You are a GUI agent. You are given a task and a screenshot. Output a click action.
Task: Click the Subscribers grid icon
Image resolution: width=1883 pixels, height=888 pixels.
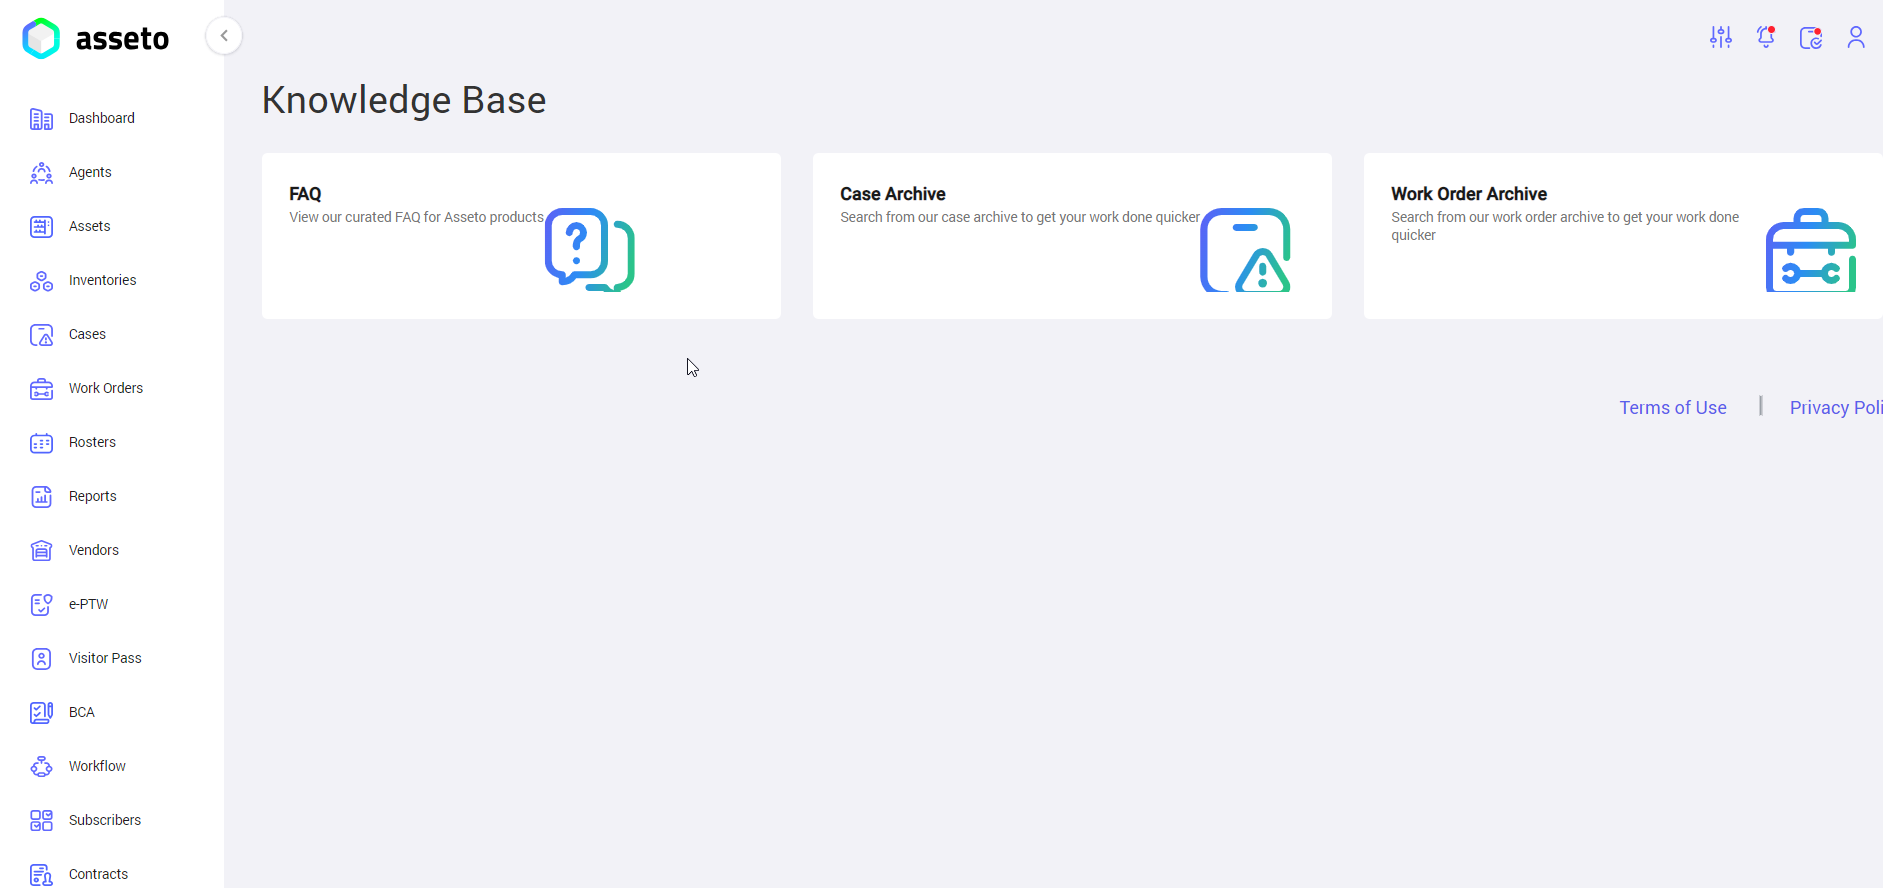41,821
